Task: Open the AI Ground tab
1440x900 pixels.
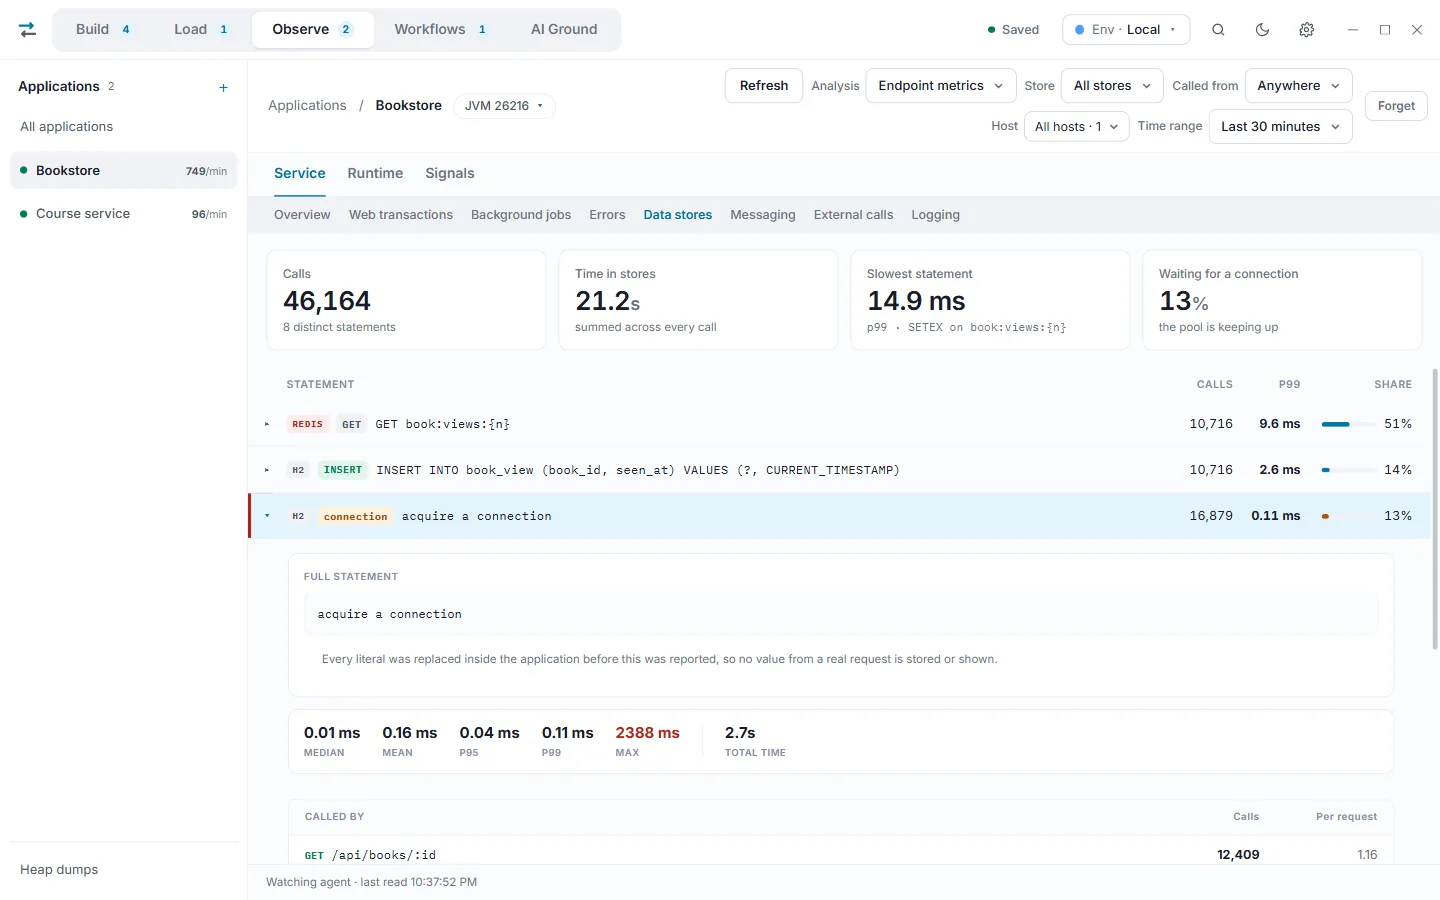Action: 564,29
